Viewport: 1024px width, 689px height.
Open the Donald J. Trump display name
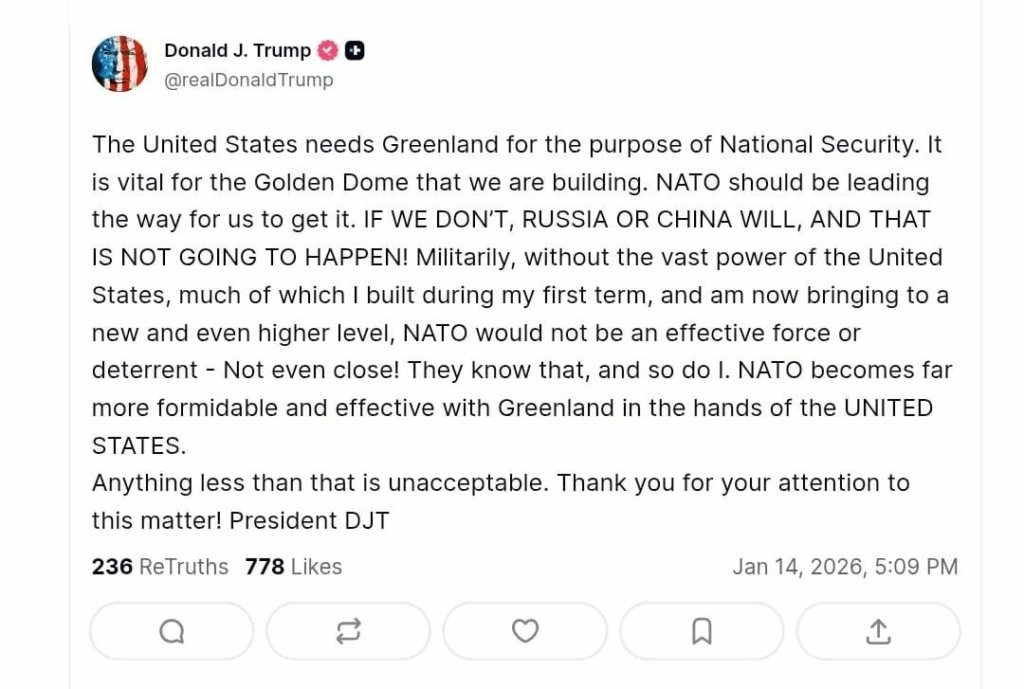(x=237, y=50)
